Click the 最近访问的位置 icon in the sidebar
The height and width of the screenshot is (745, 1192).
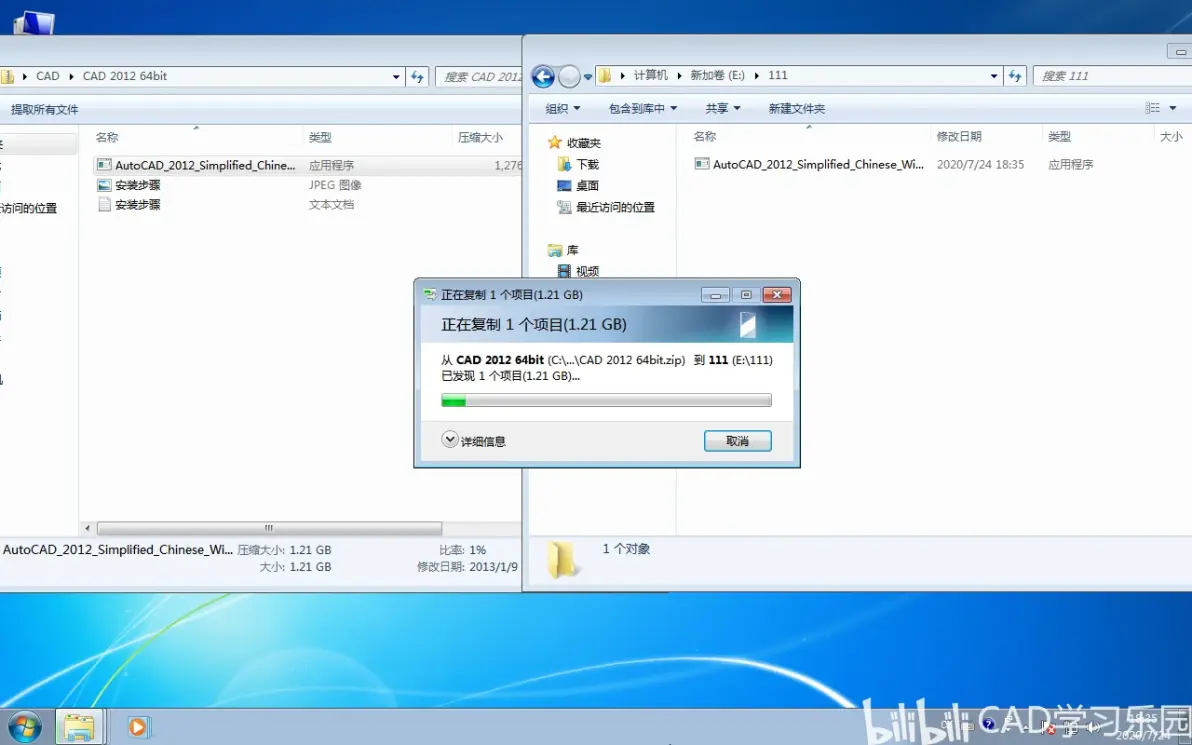point(564,207)
